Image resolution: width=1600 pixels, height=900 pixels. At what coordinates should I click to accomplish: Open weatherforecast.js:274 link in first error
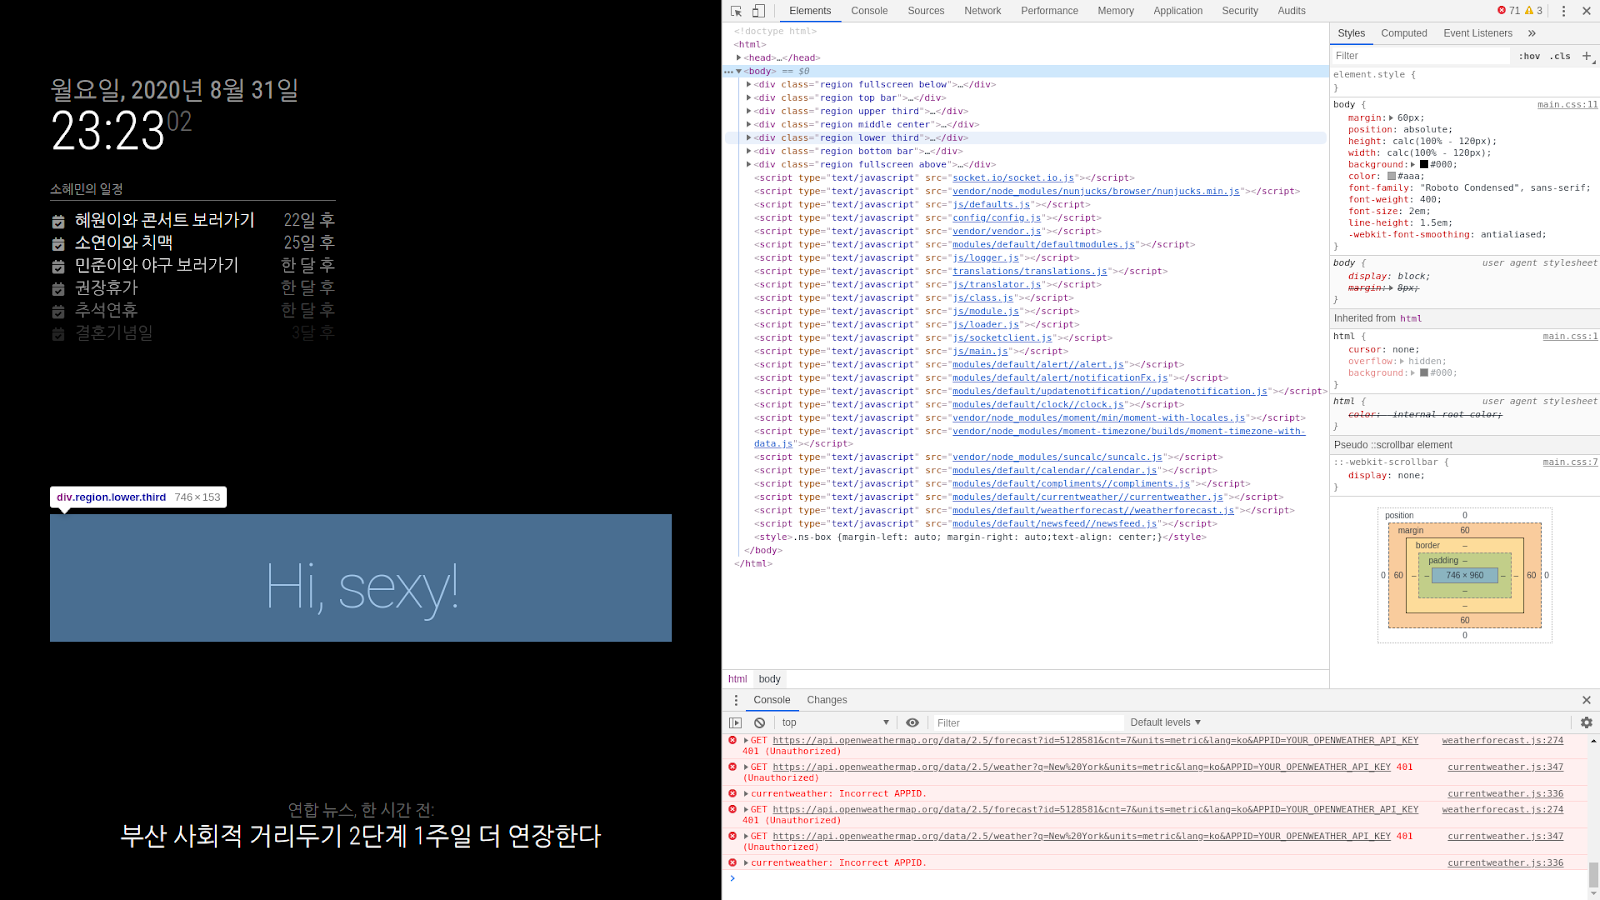coord(1502,741)
